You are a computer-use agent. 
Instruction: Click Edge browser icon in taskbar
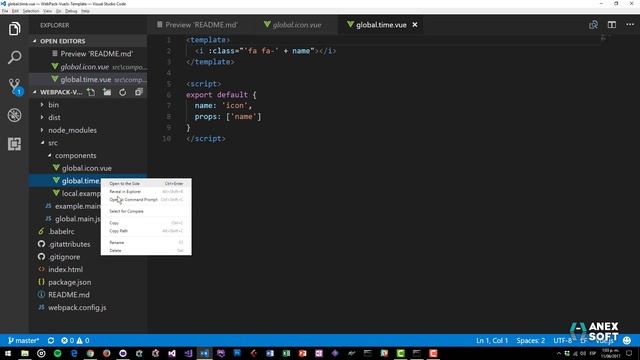tap(74, 353)
